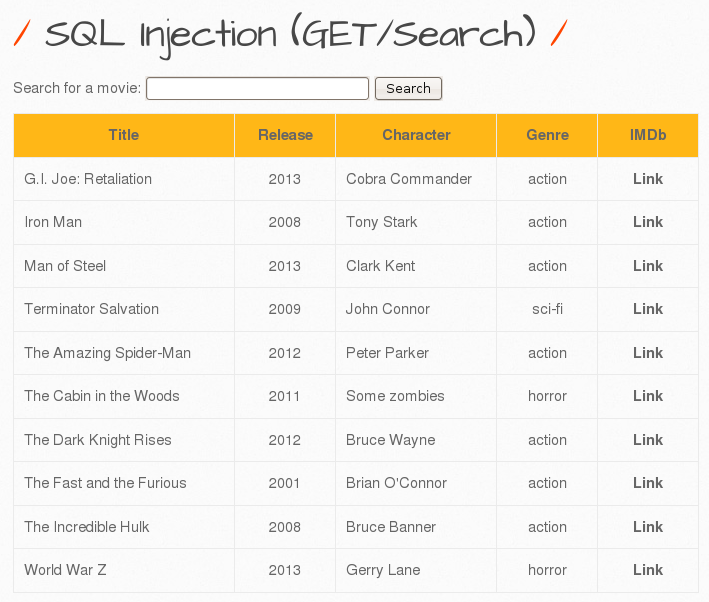709x602 pixels.
Task: Click the movie search input field
Action: [257, 88]
